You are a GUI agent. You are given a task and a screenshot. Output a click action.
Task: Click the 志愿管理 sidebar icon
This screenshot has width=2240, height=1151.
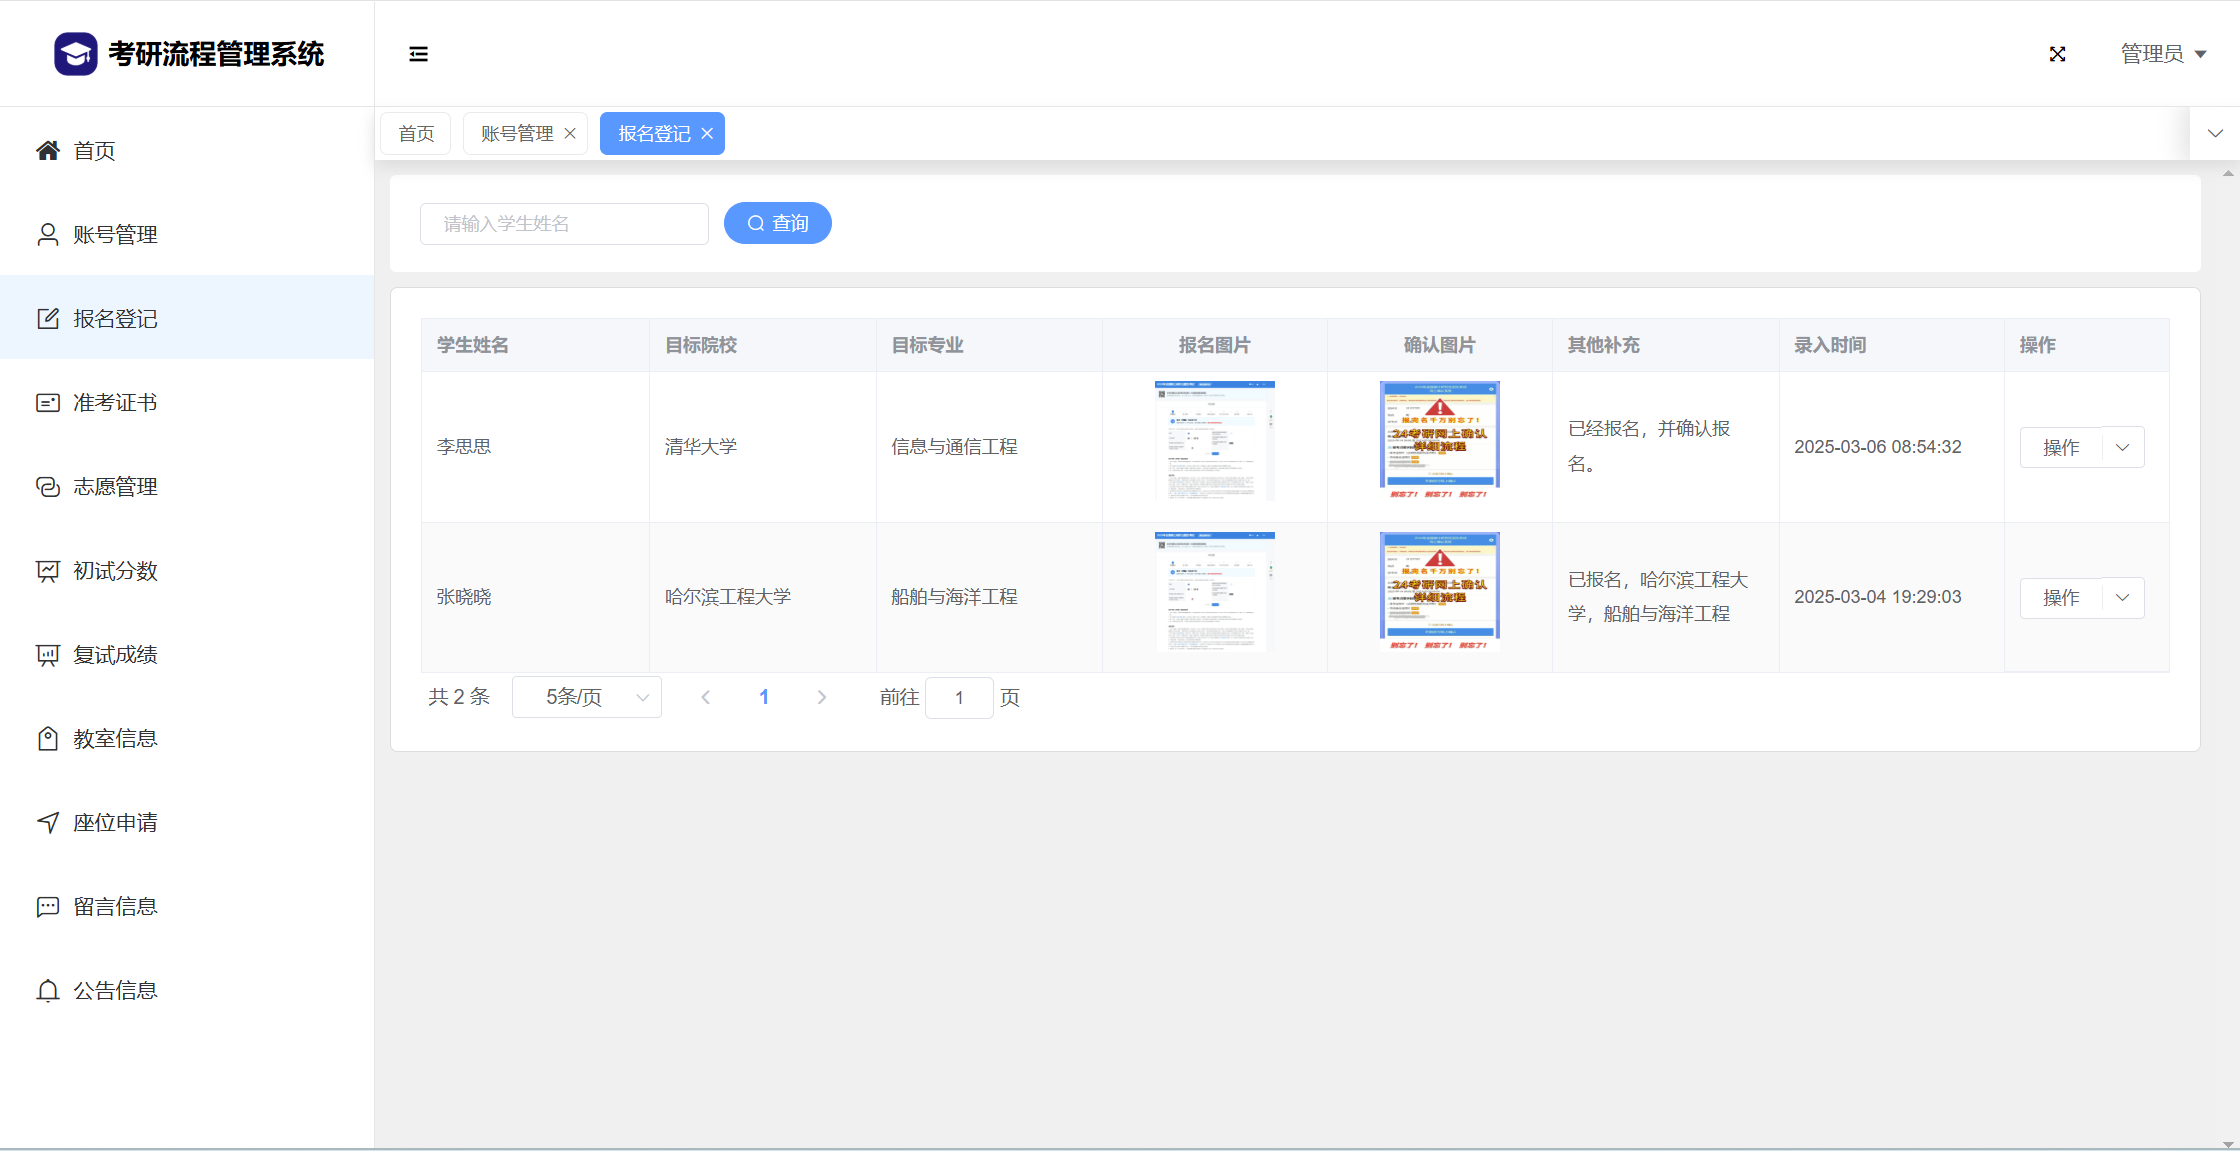coord(48,487)
